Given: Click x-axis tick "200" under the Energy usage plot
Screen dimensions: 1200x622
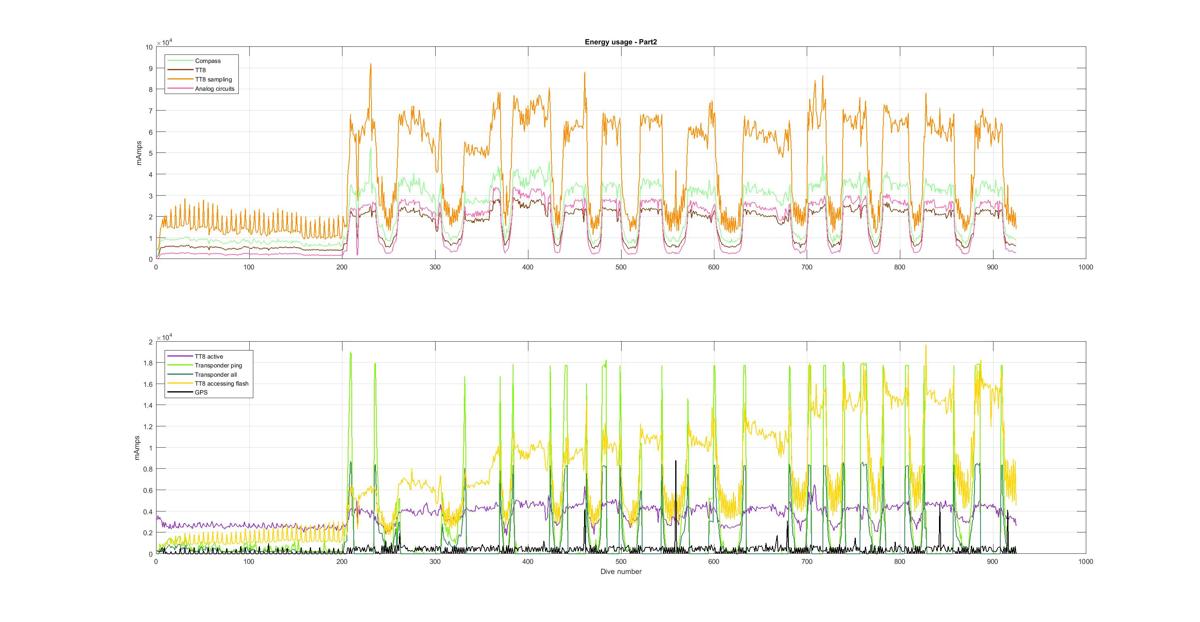Looking at the screenshot, I should [x=342, y=267].
